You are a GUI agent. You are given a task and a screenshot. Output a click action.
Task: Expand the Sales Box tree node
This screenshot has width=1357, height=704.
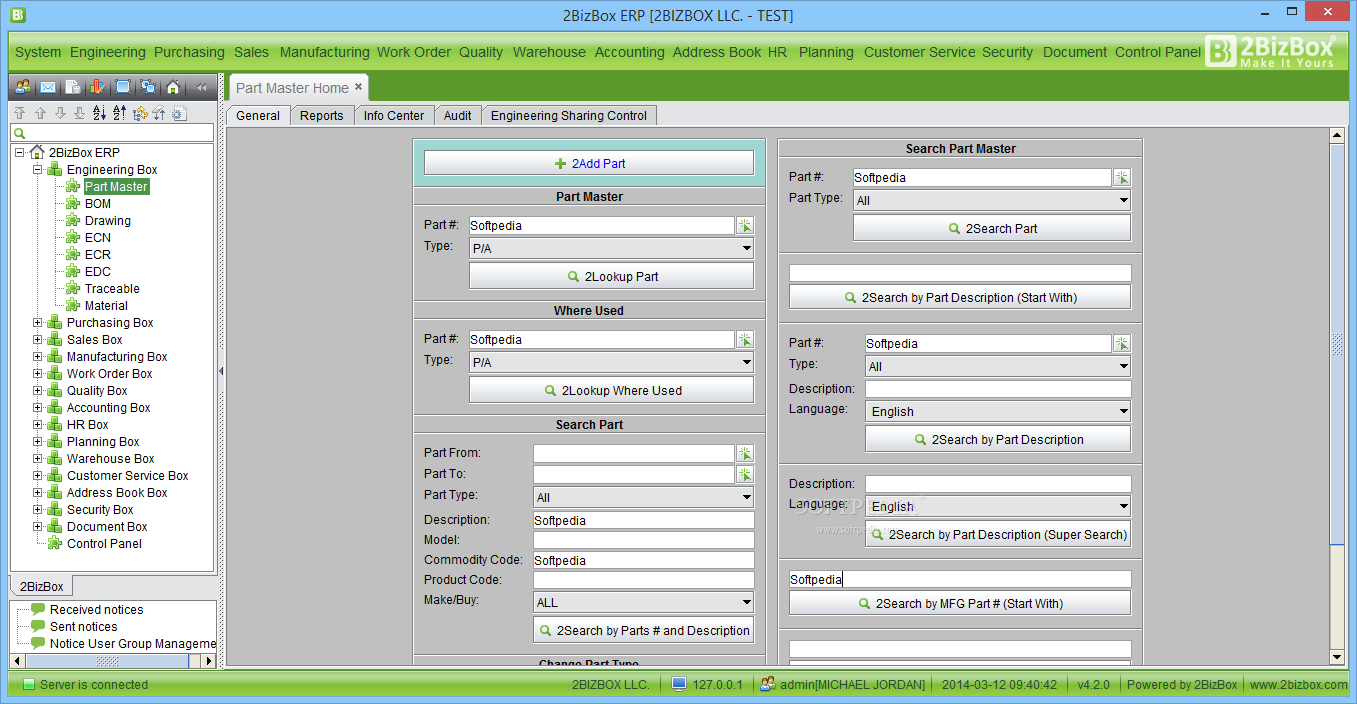click(38, 340)
